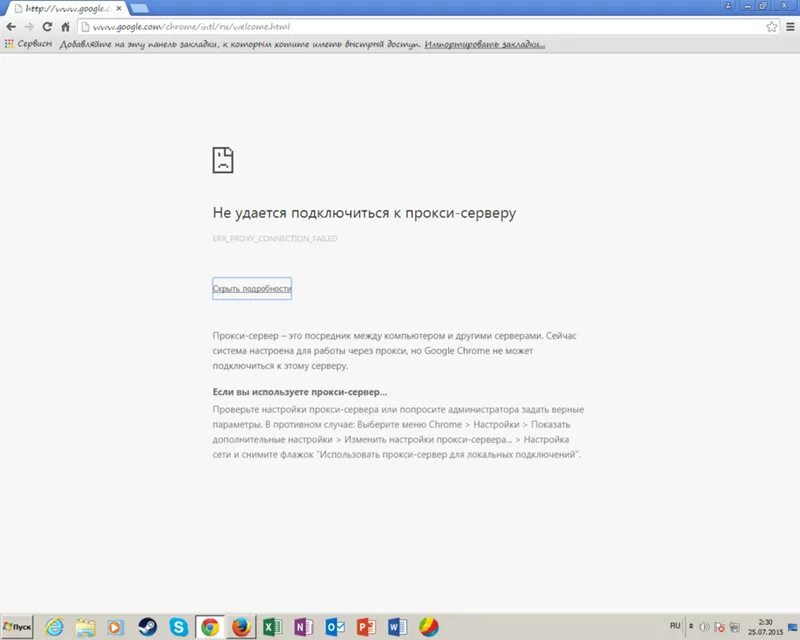Click the show desktop button
Viewport: 800px width, 640px height.
tap(794, 627)
